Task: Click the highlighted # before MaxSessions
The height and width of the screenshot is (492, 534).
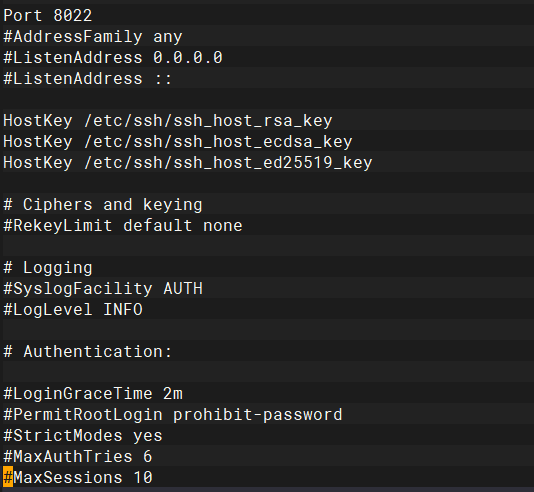Action: pos(8,477)
